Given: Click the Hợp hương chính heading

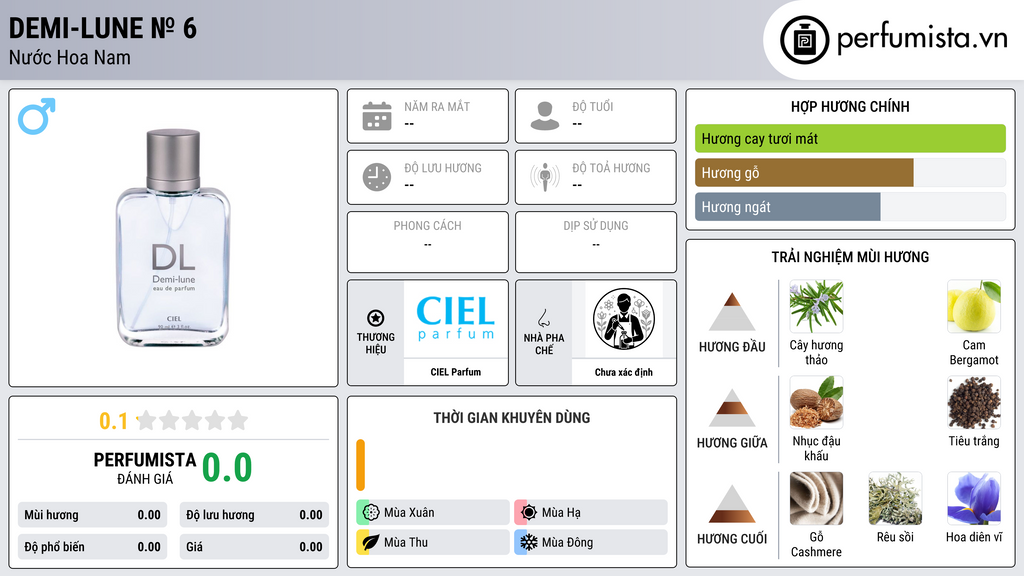Looking at the screenshot, I should [850, 106].
